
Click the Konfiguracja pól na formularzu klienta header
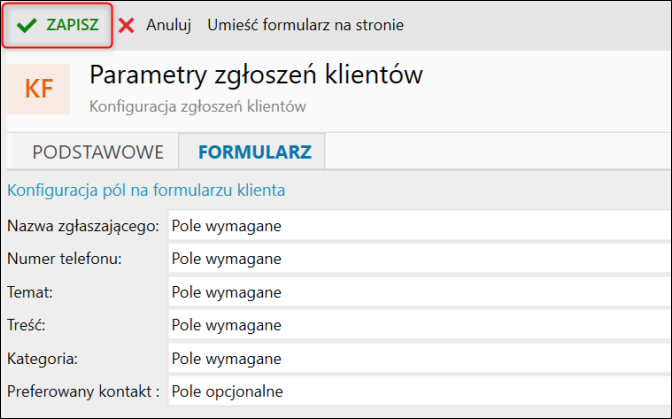(146, 189)
